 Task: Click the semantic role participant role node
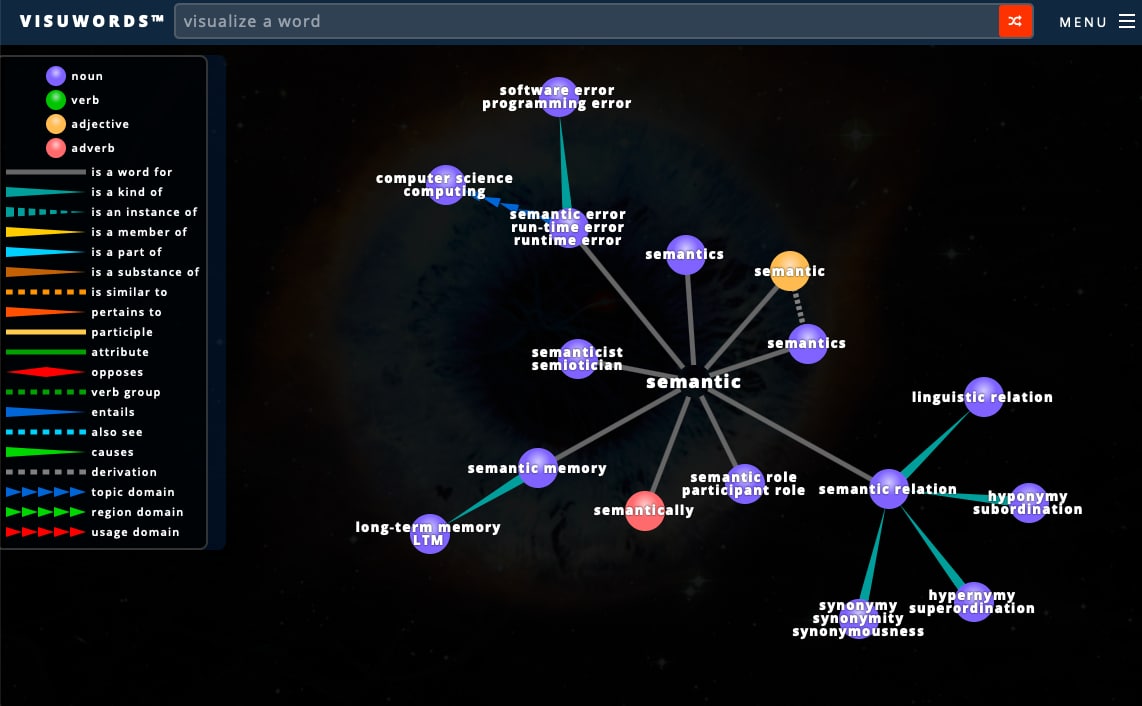pos(744,484)
